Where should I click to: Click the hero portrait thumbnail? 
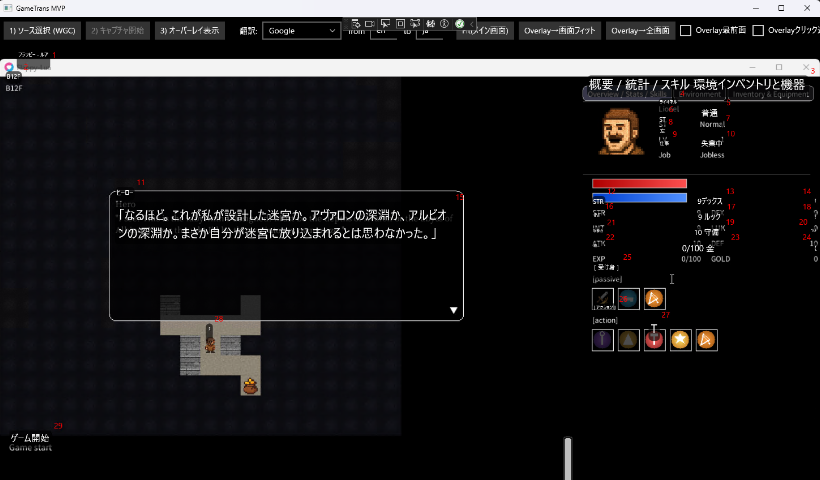[x=621, y=132]
